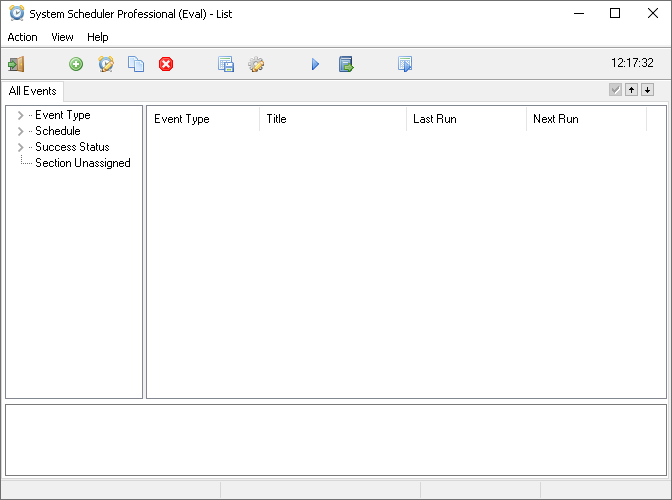Select Event Type in the tree

63,115
